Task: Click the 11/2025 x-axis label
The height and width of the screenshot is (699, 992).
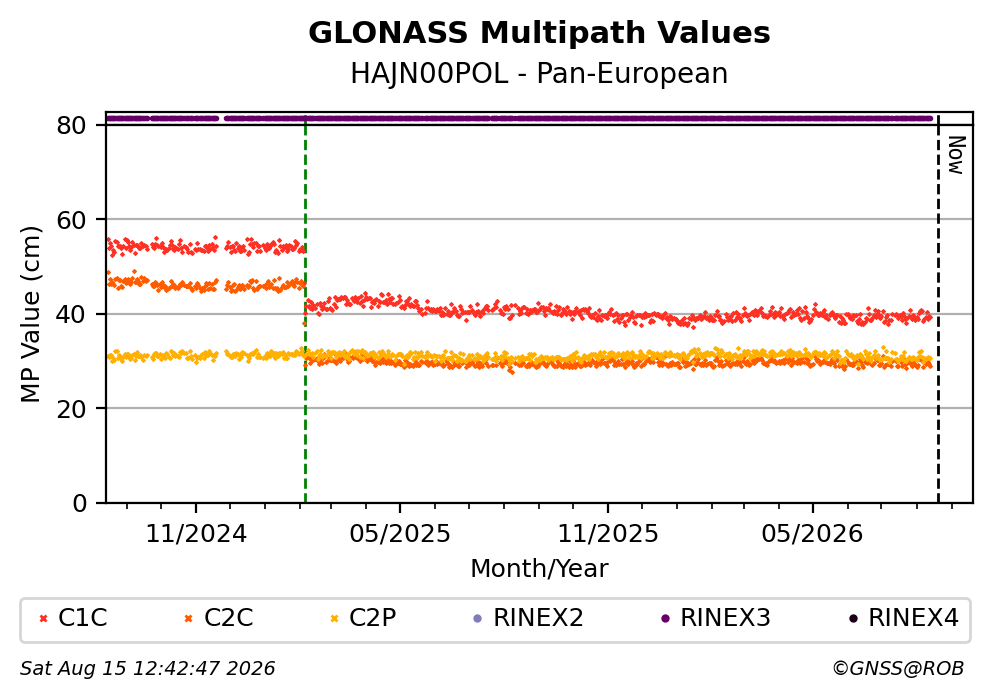Action: 608,535
